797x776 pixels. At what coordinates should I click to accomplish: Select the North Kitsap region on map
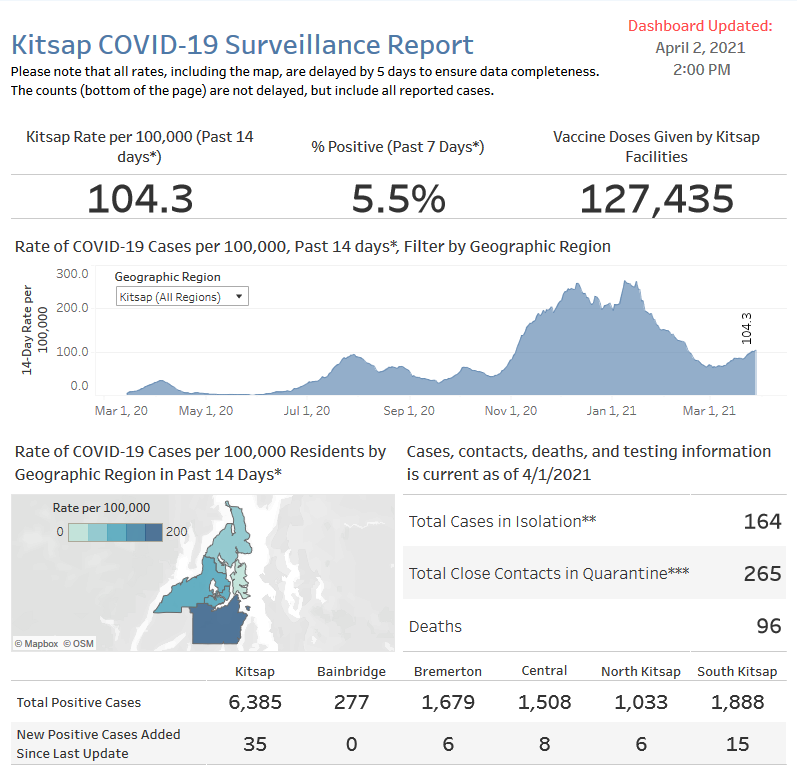(x=238, y=536)
